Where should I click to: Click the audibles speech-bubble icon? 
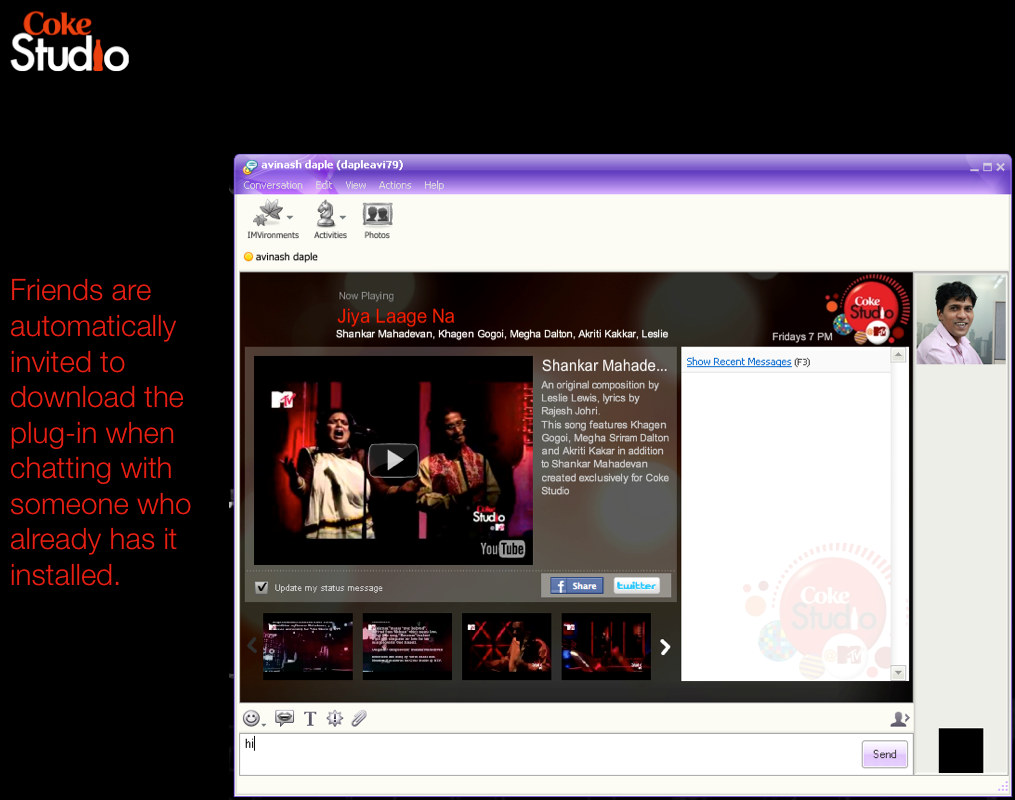(284, 718)
